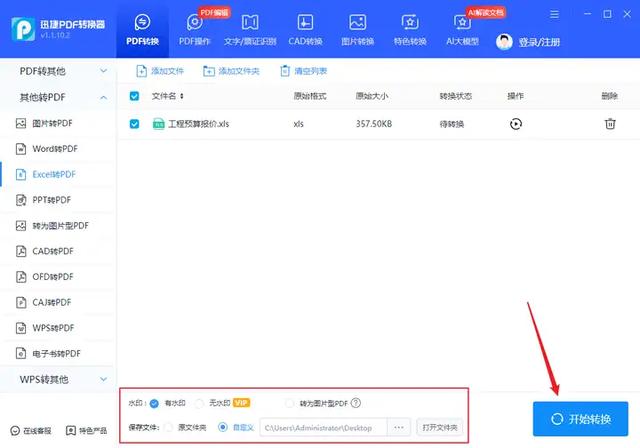Image resolution: width=640 pixels, height=448 pixels.
Task: Uncheck the 工程预算报价.xls file checkbox
Action: pos(134,124)
